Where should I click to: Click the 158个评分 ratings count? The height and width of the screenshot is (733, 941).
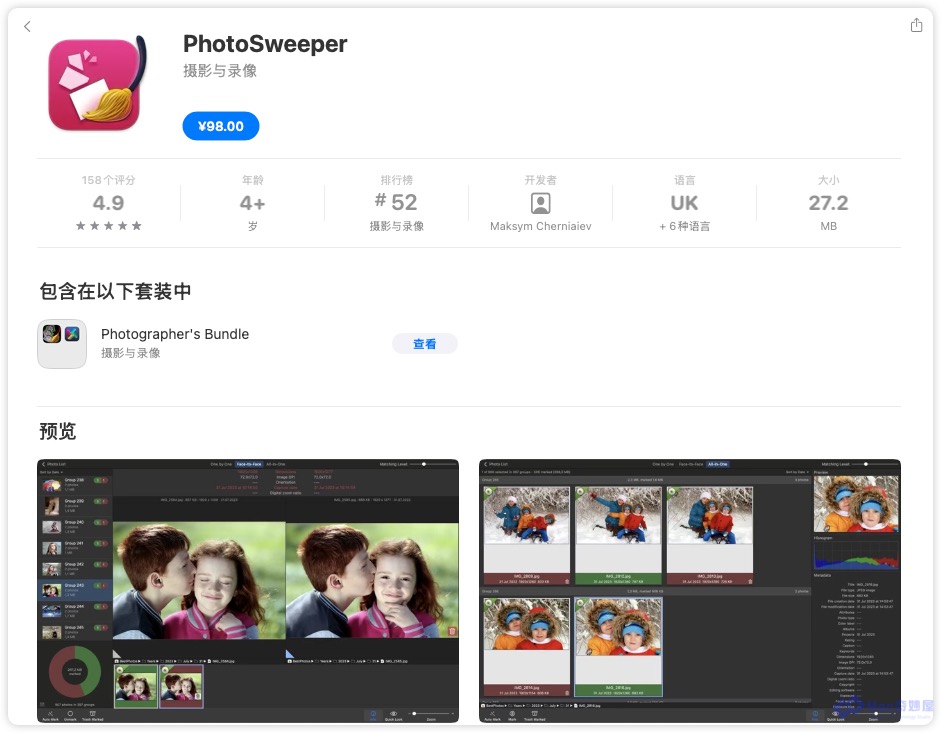[108, 180]
